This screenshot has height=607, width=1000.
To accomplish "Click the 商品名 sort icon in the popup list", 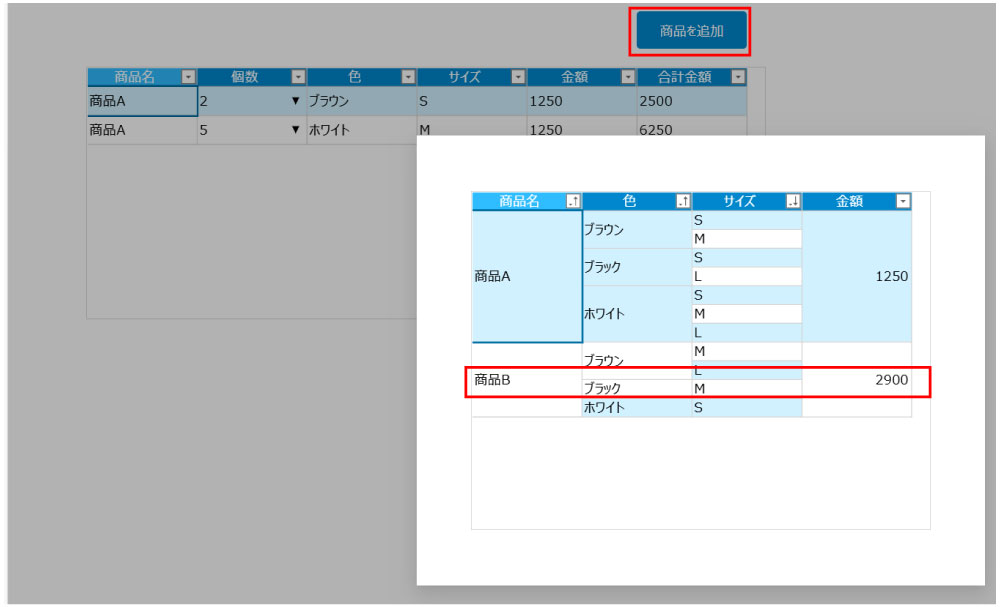I will coord(573,202).
